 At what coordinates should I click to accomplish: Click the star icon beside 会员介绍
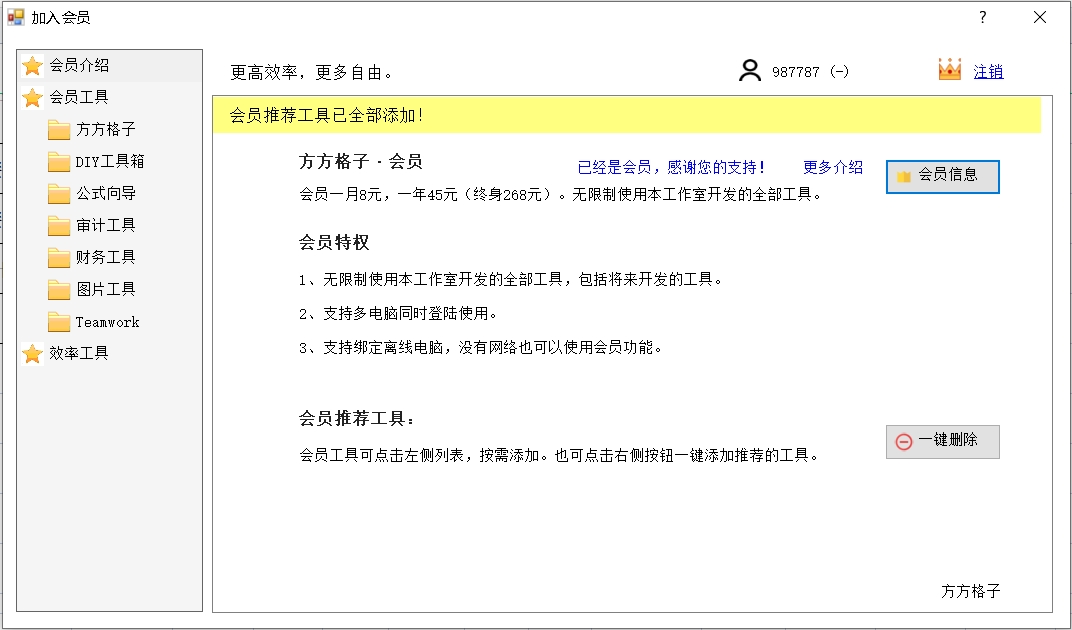tap(33, 66)
